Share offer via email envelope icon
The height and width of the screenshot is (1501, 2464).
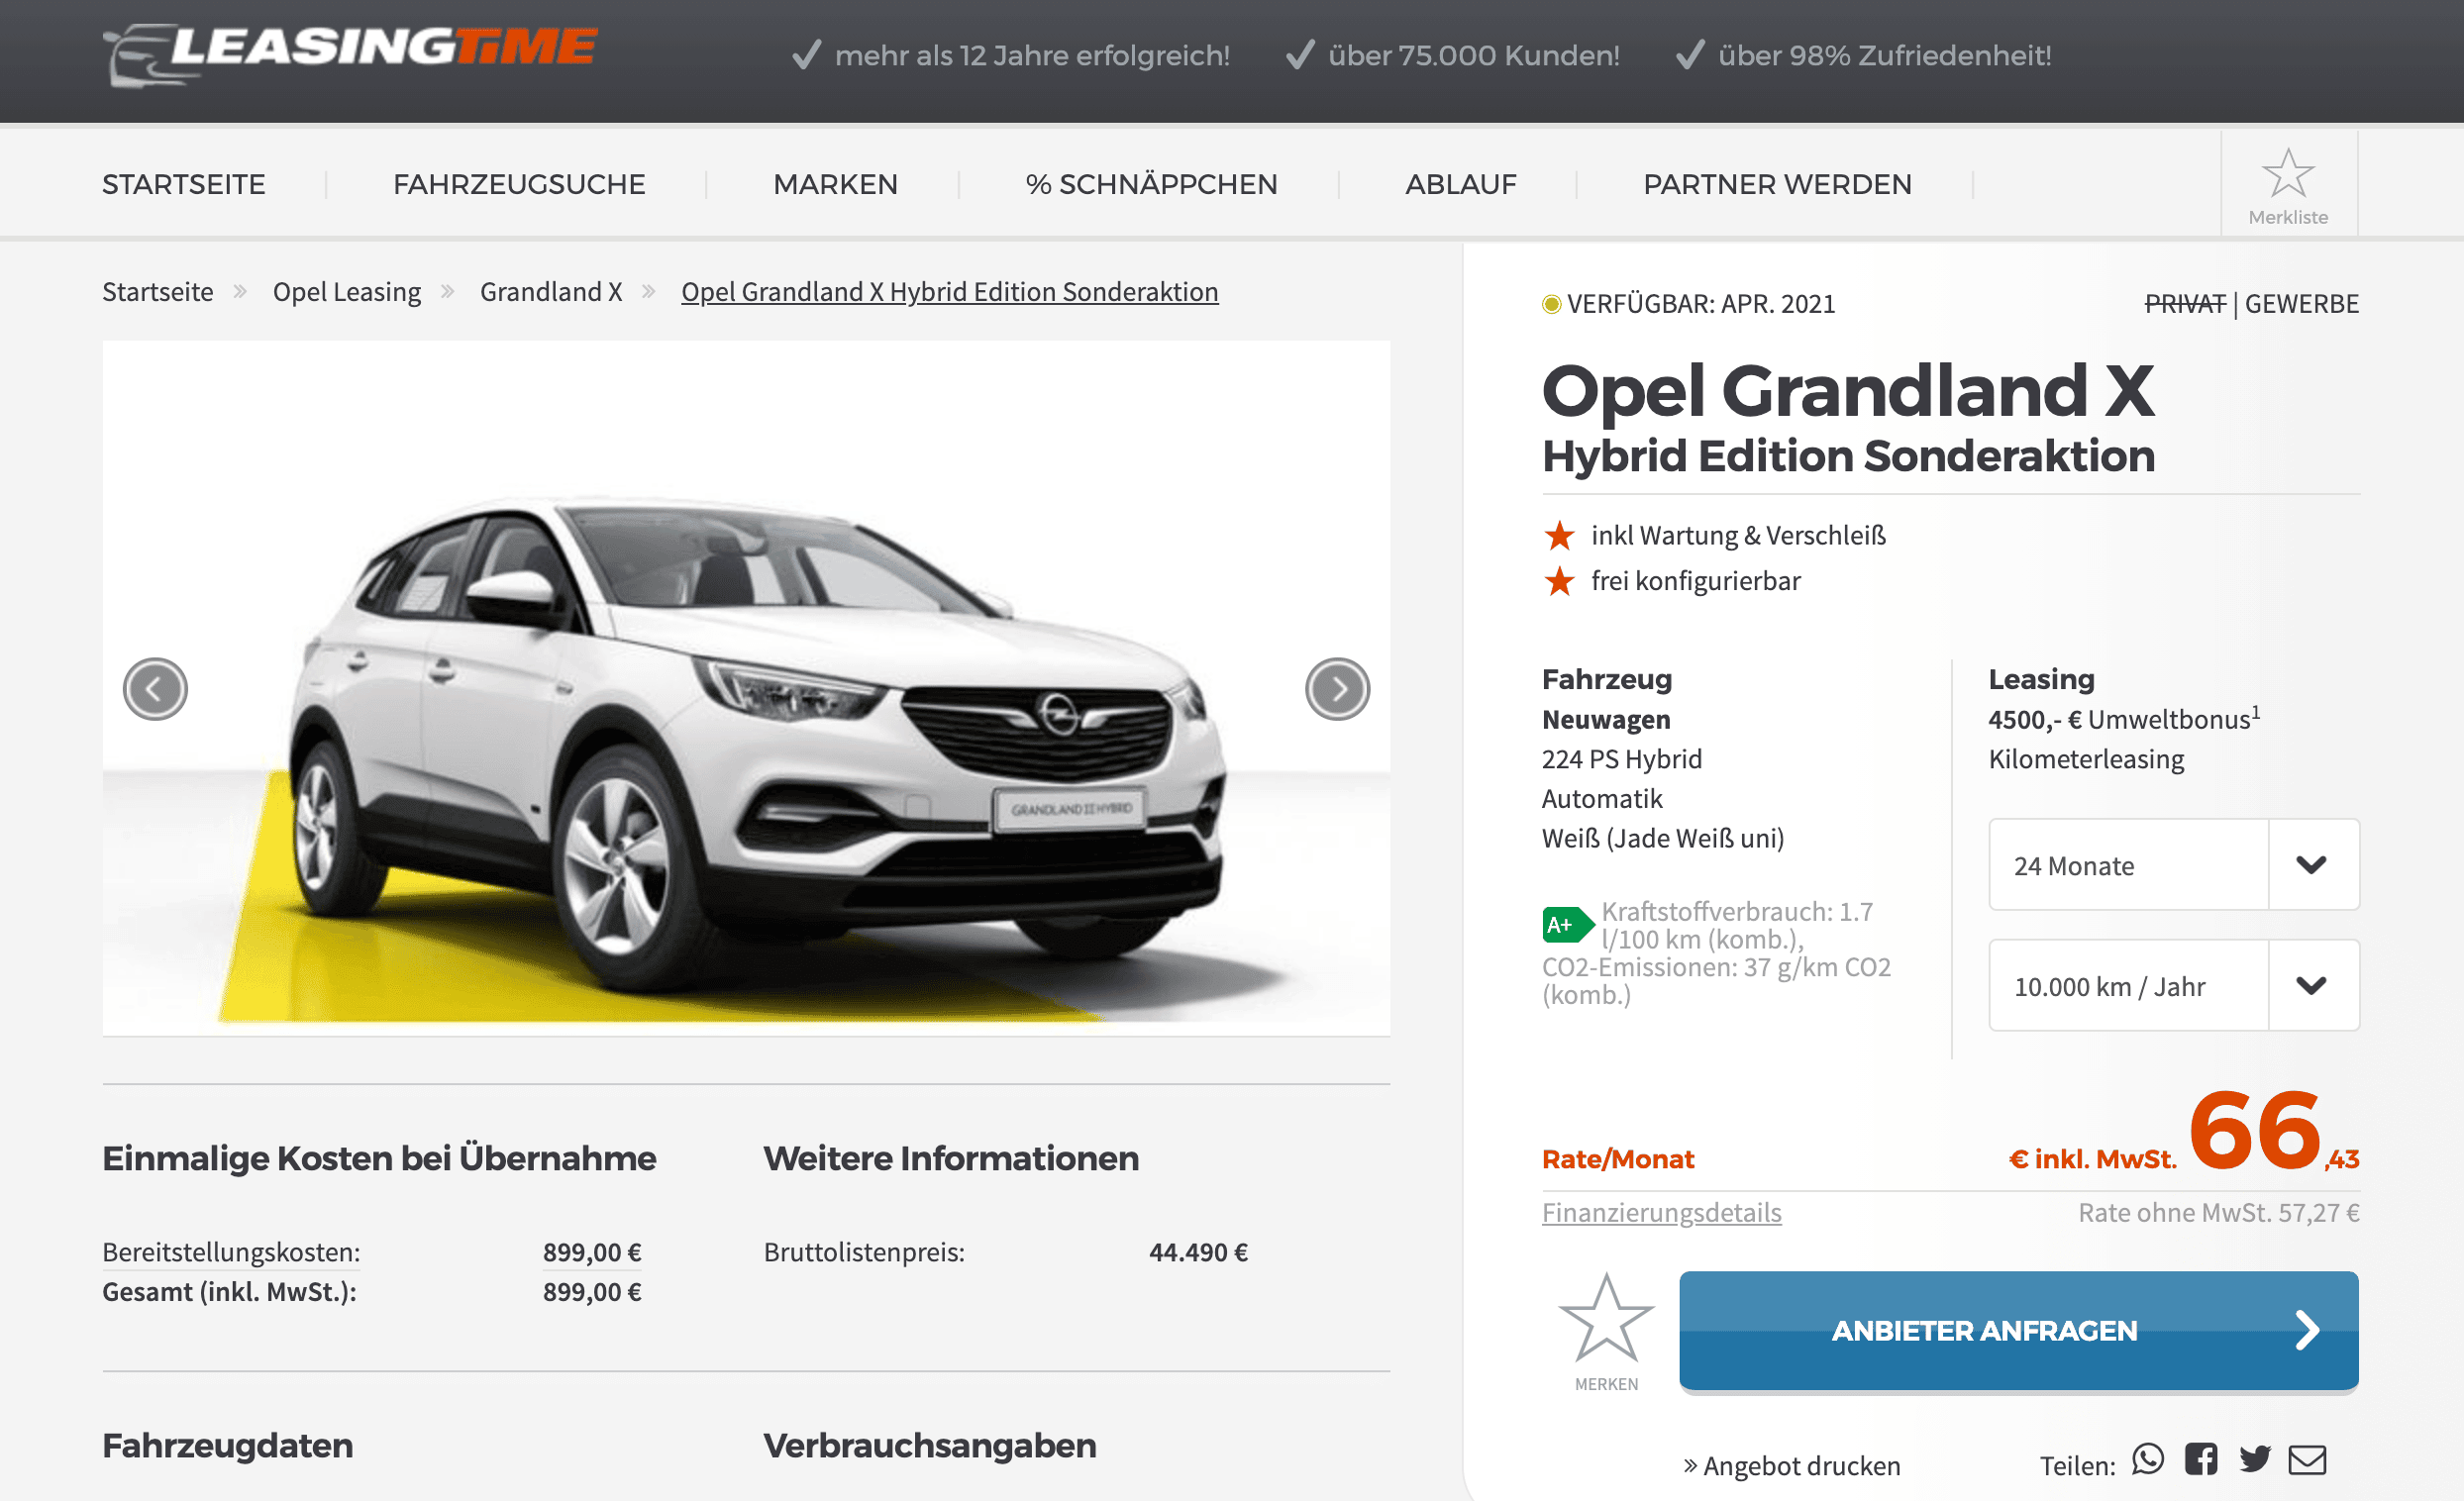[x=2307, y=1461]
